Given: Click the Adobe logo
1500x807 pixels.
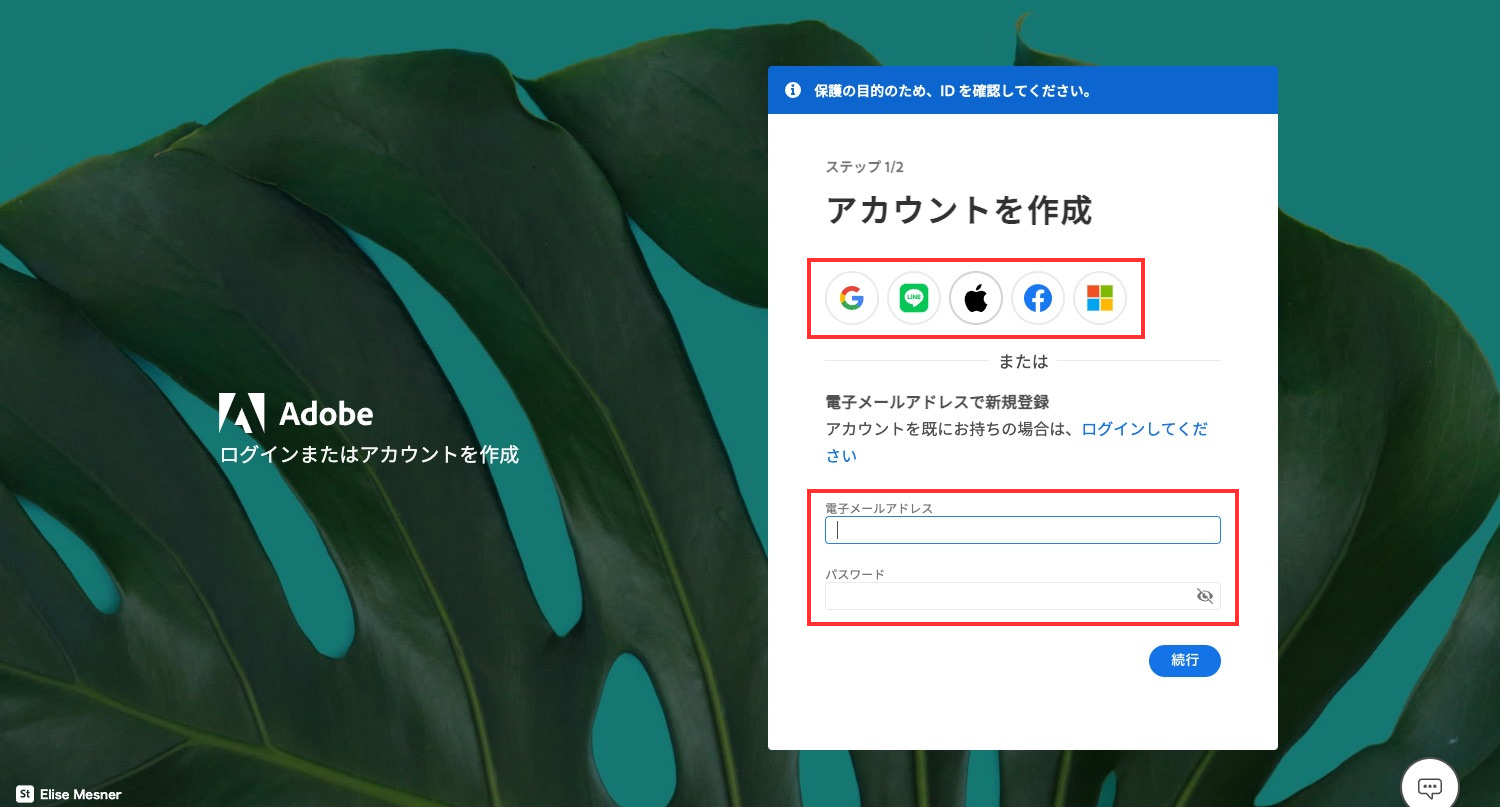Looking at the screenshot, I should coord(296,413).
